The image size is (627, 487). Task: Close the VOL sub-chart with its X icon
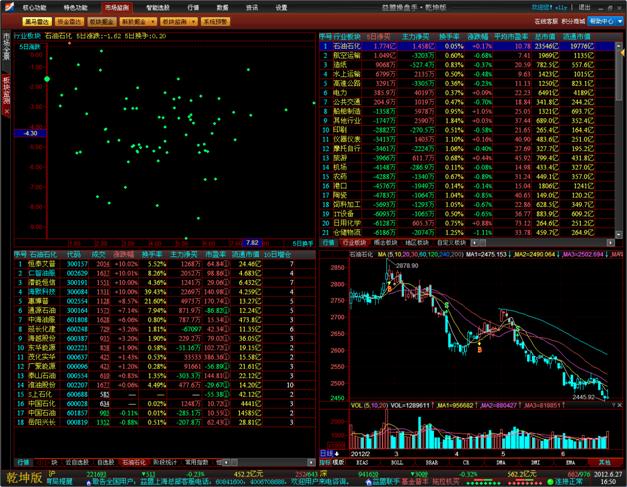point(620,405)
